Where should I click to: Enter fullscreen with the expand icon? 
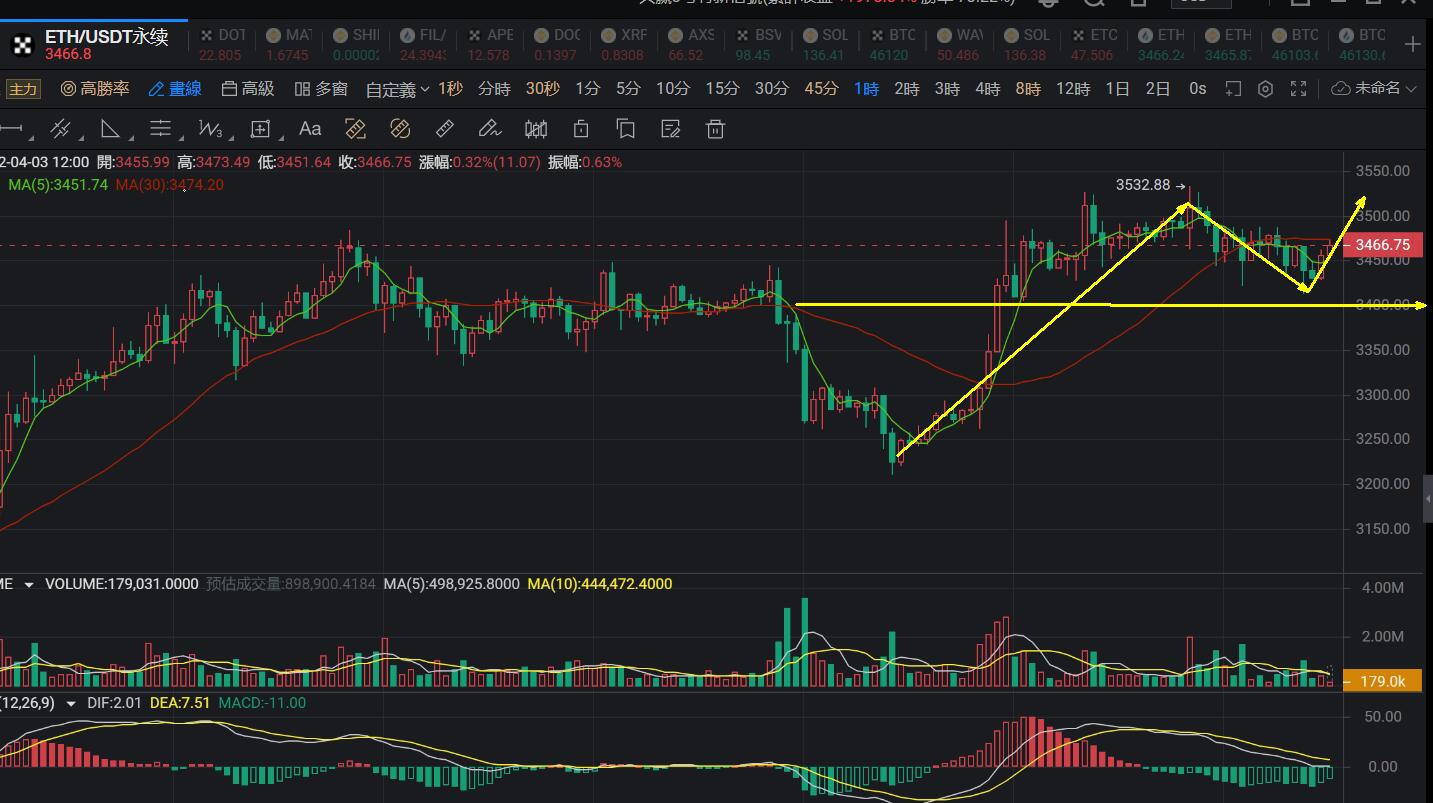[x=1298, y=89]
